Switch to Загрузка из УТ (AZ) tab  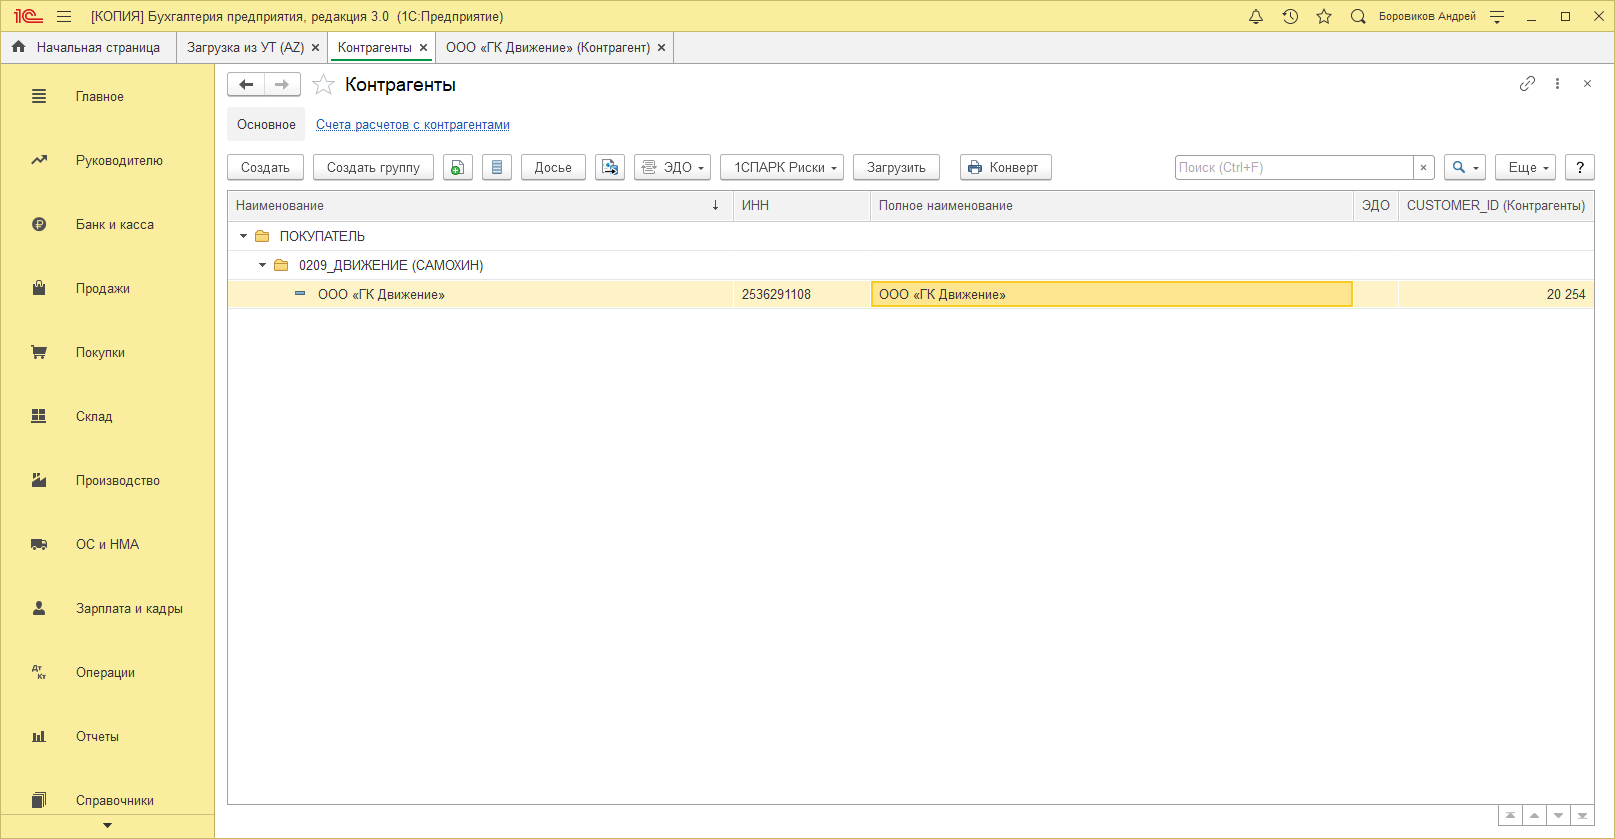pos(245,48)
